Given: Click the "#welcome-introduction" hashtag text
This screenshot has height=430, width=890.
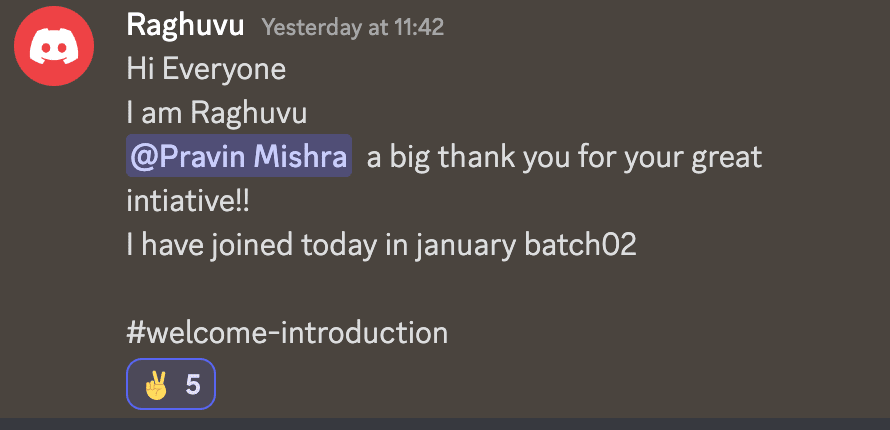Looking at the screenshot, I should pyautogui.click(x=287, y=333).
